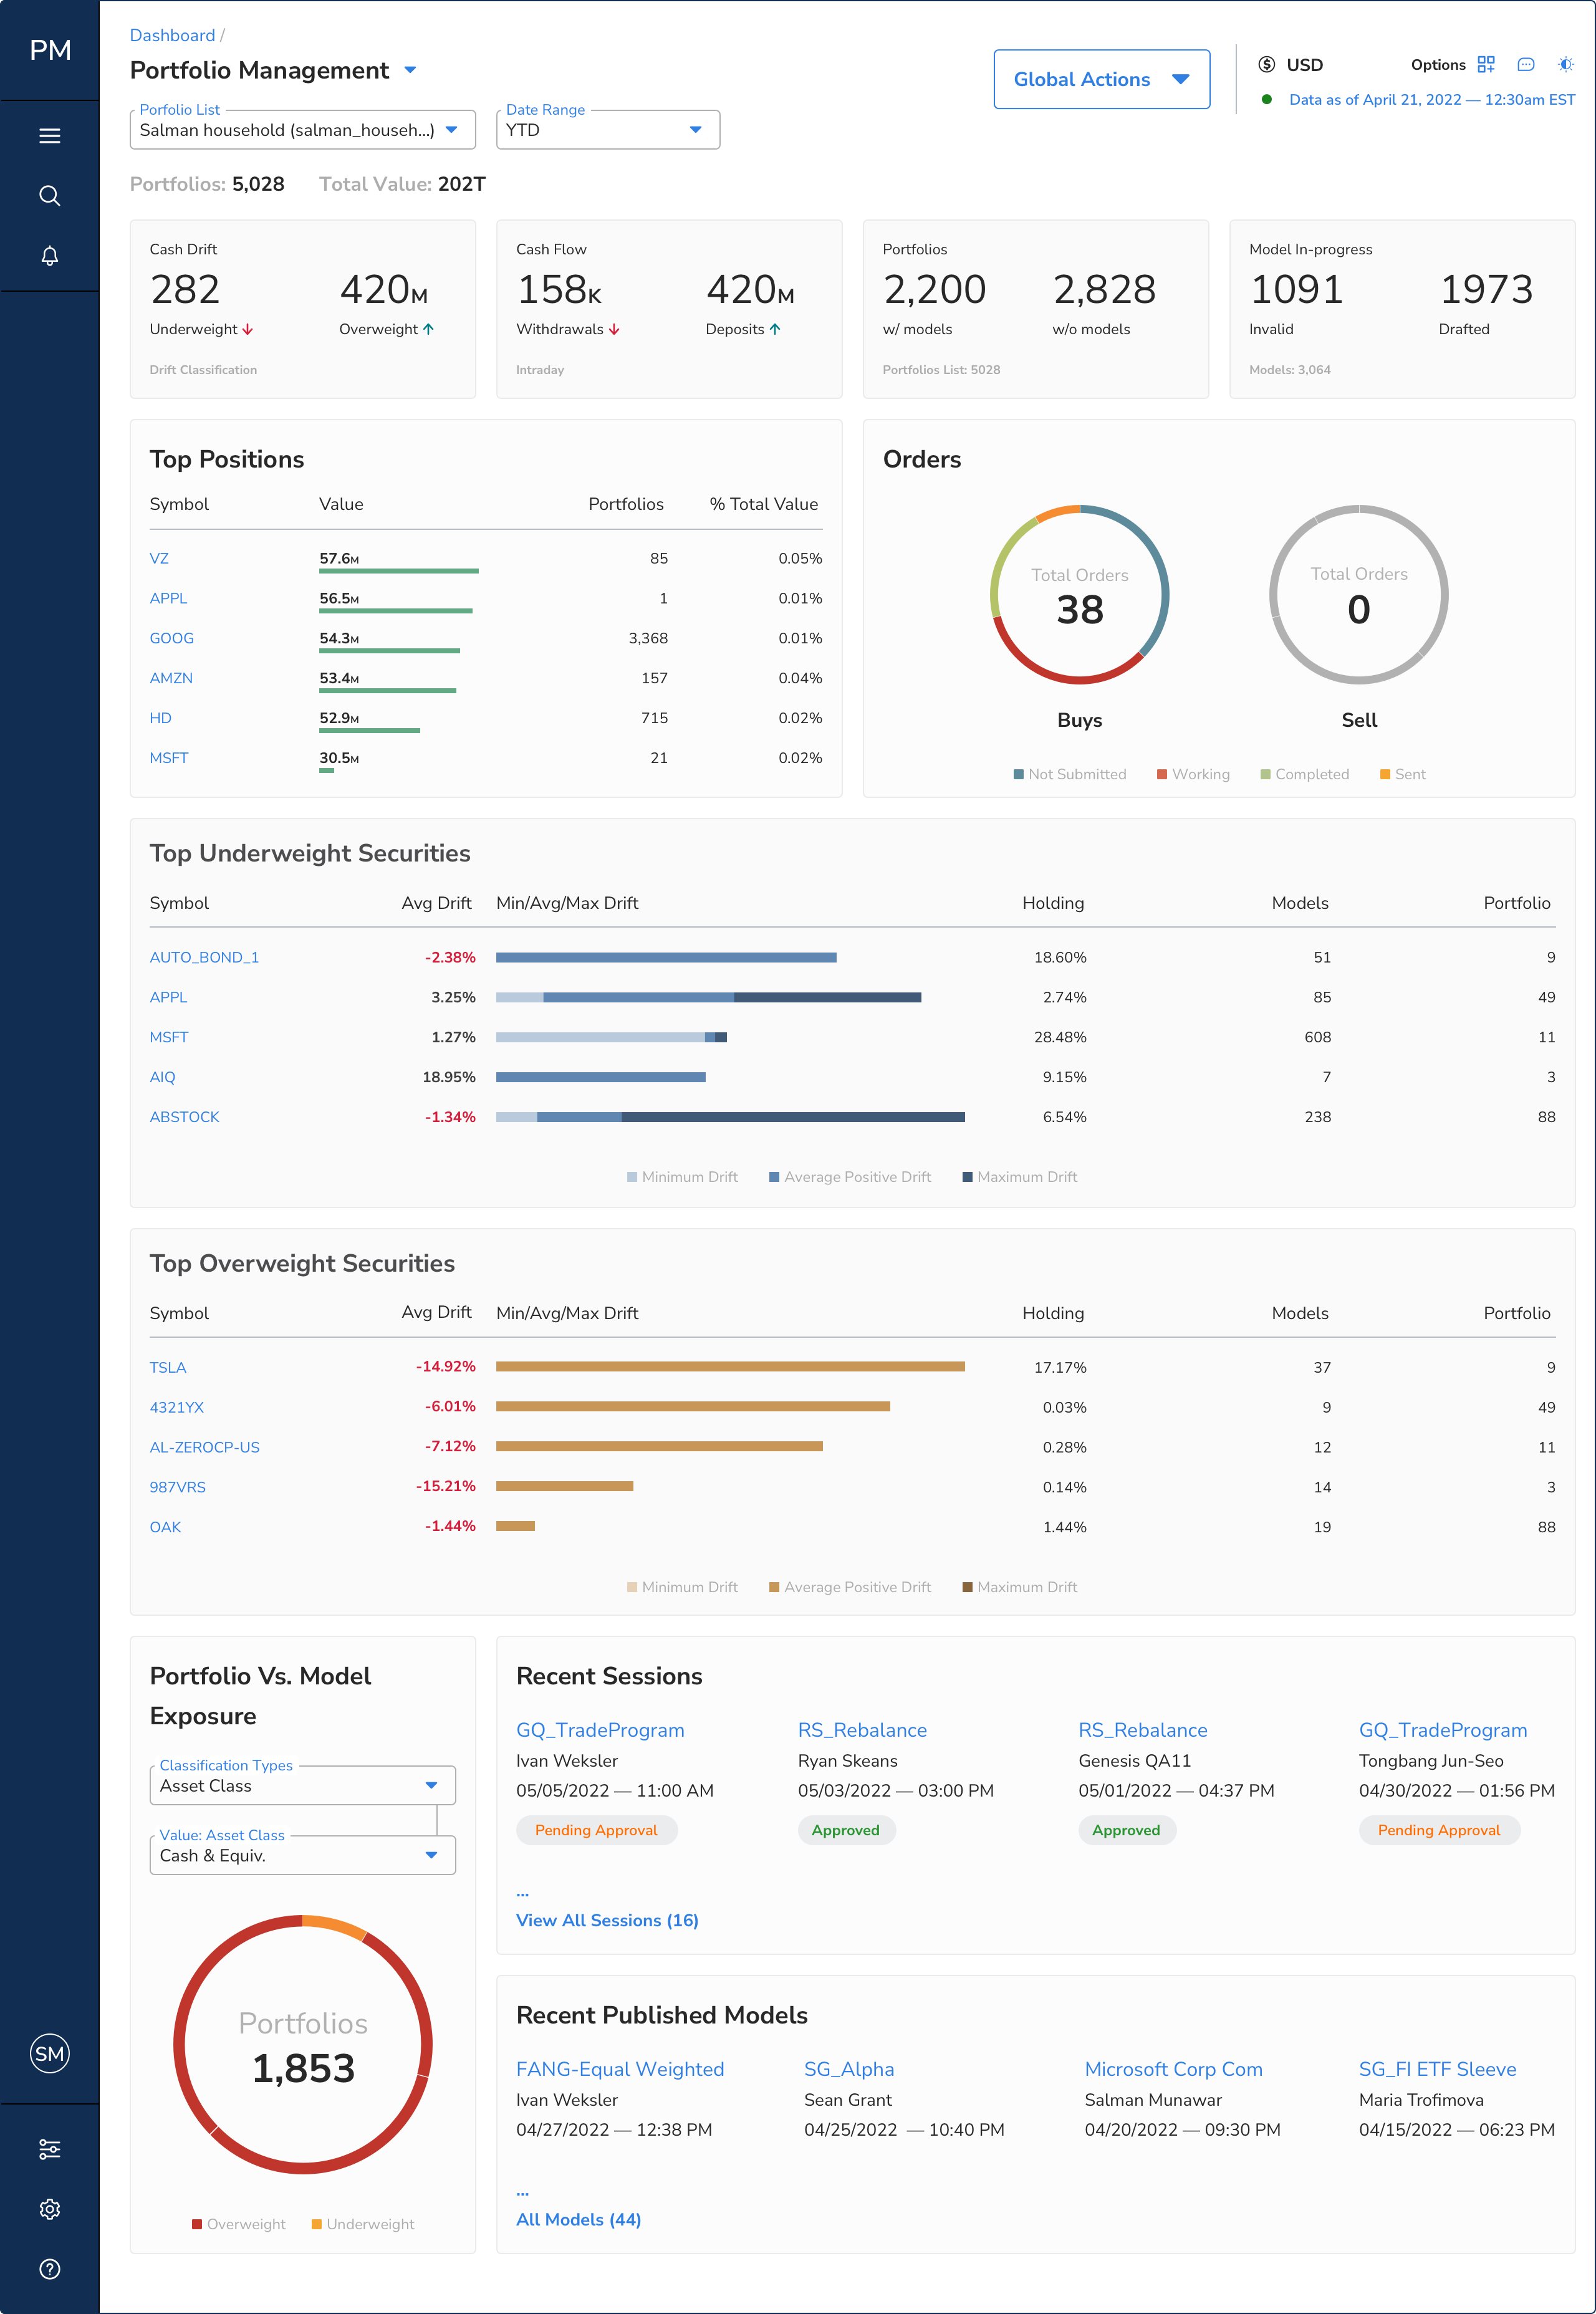
Task: Open the Classification Types dropdown
Action: pos(302,1786)
